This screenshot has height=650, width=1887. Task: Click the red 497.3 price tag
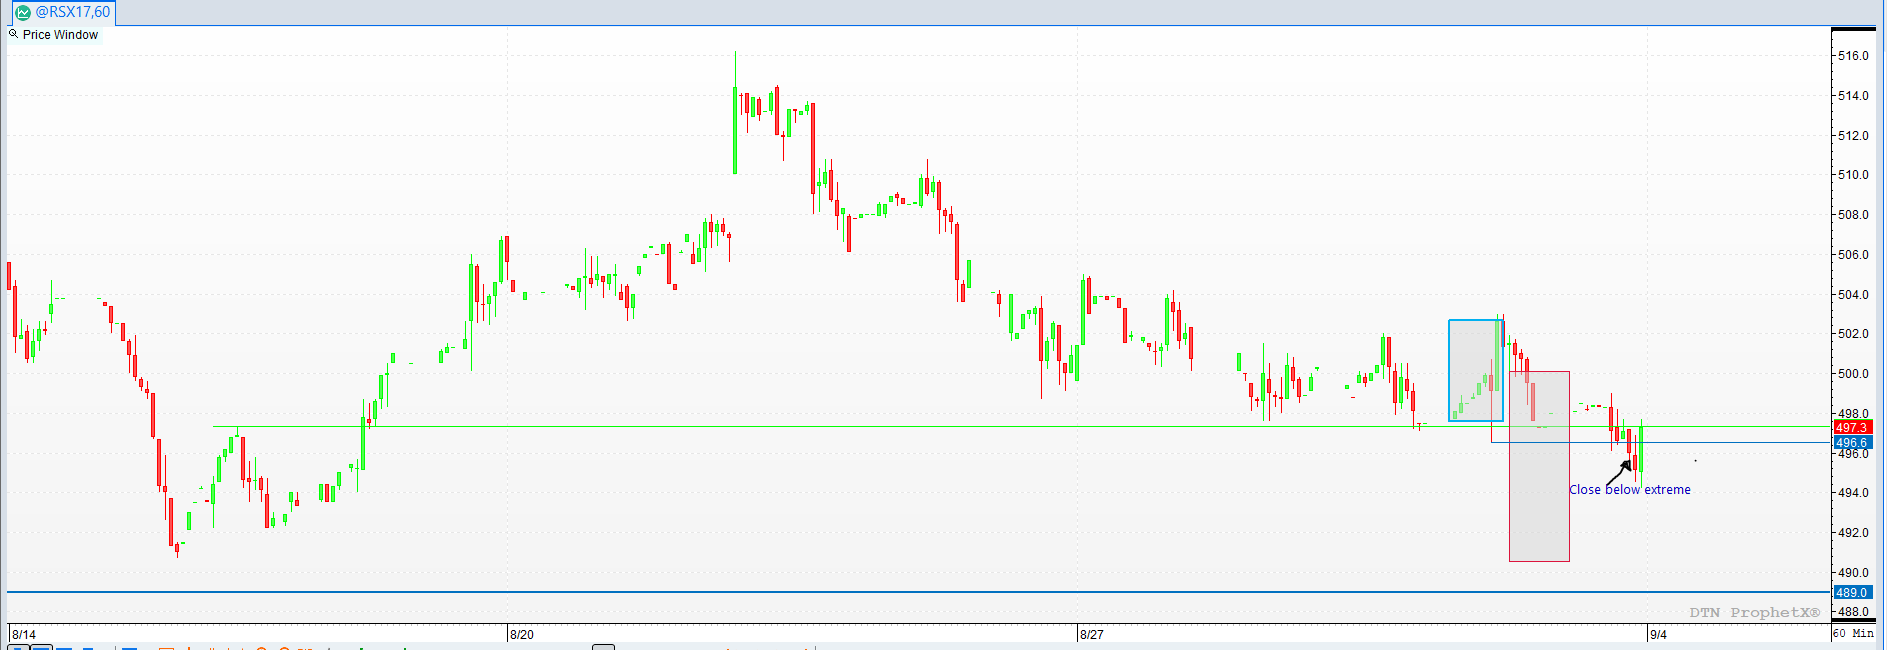[1851, 427]
